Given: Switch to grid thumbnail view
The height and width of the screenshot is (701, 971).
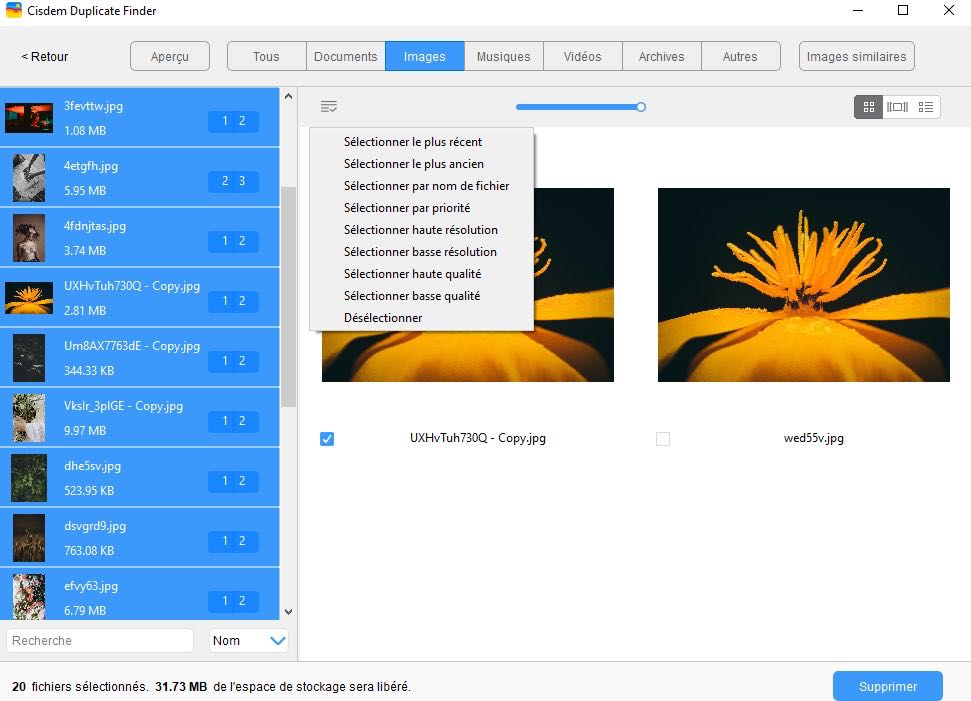Looking at the screenshot, I should (x=868, y=107).
